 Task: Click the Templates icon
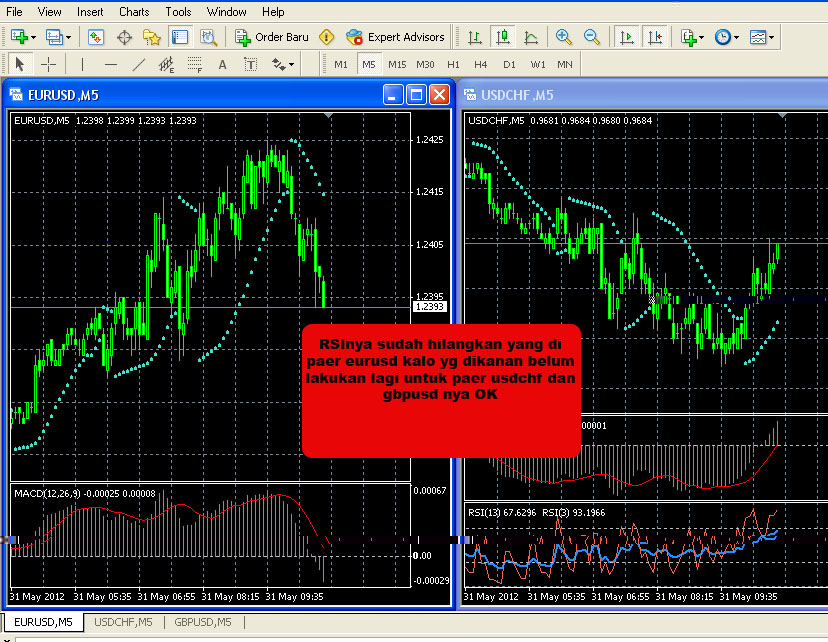(x=758, y=37)
